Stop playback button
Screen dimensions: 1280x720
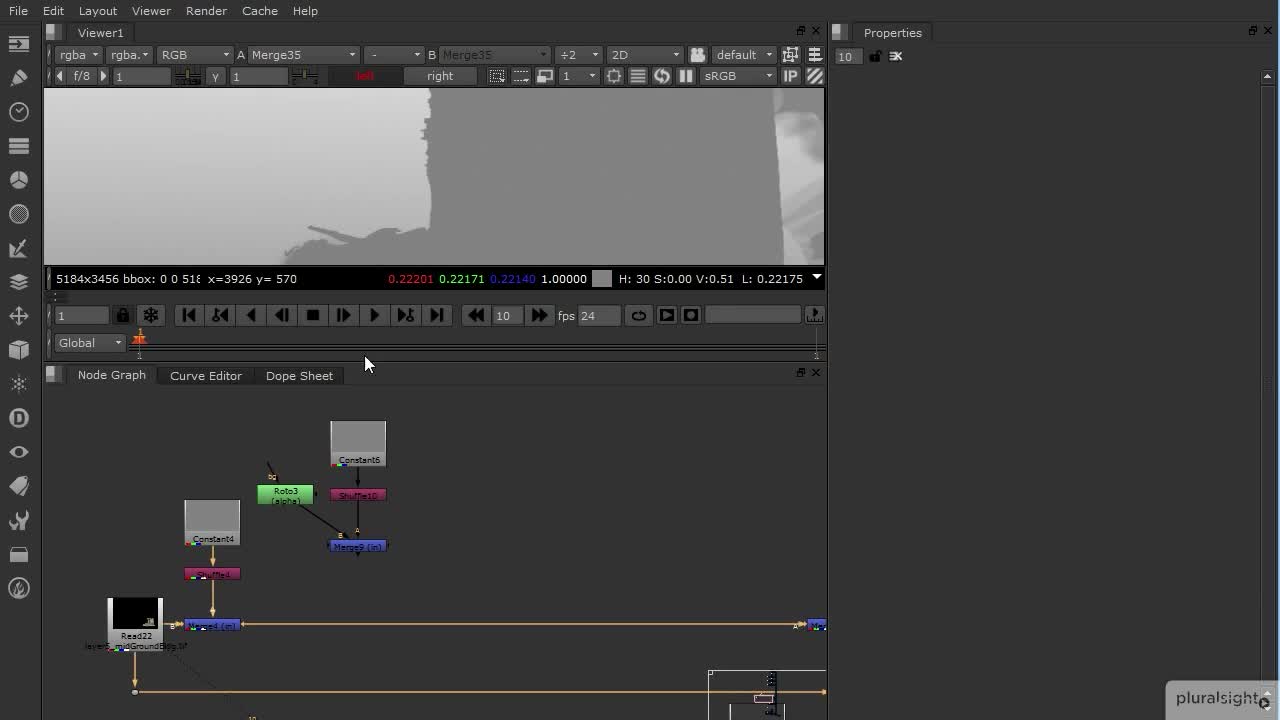pyautogui.click(x=313, y=315)
